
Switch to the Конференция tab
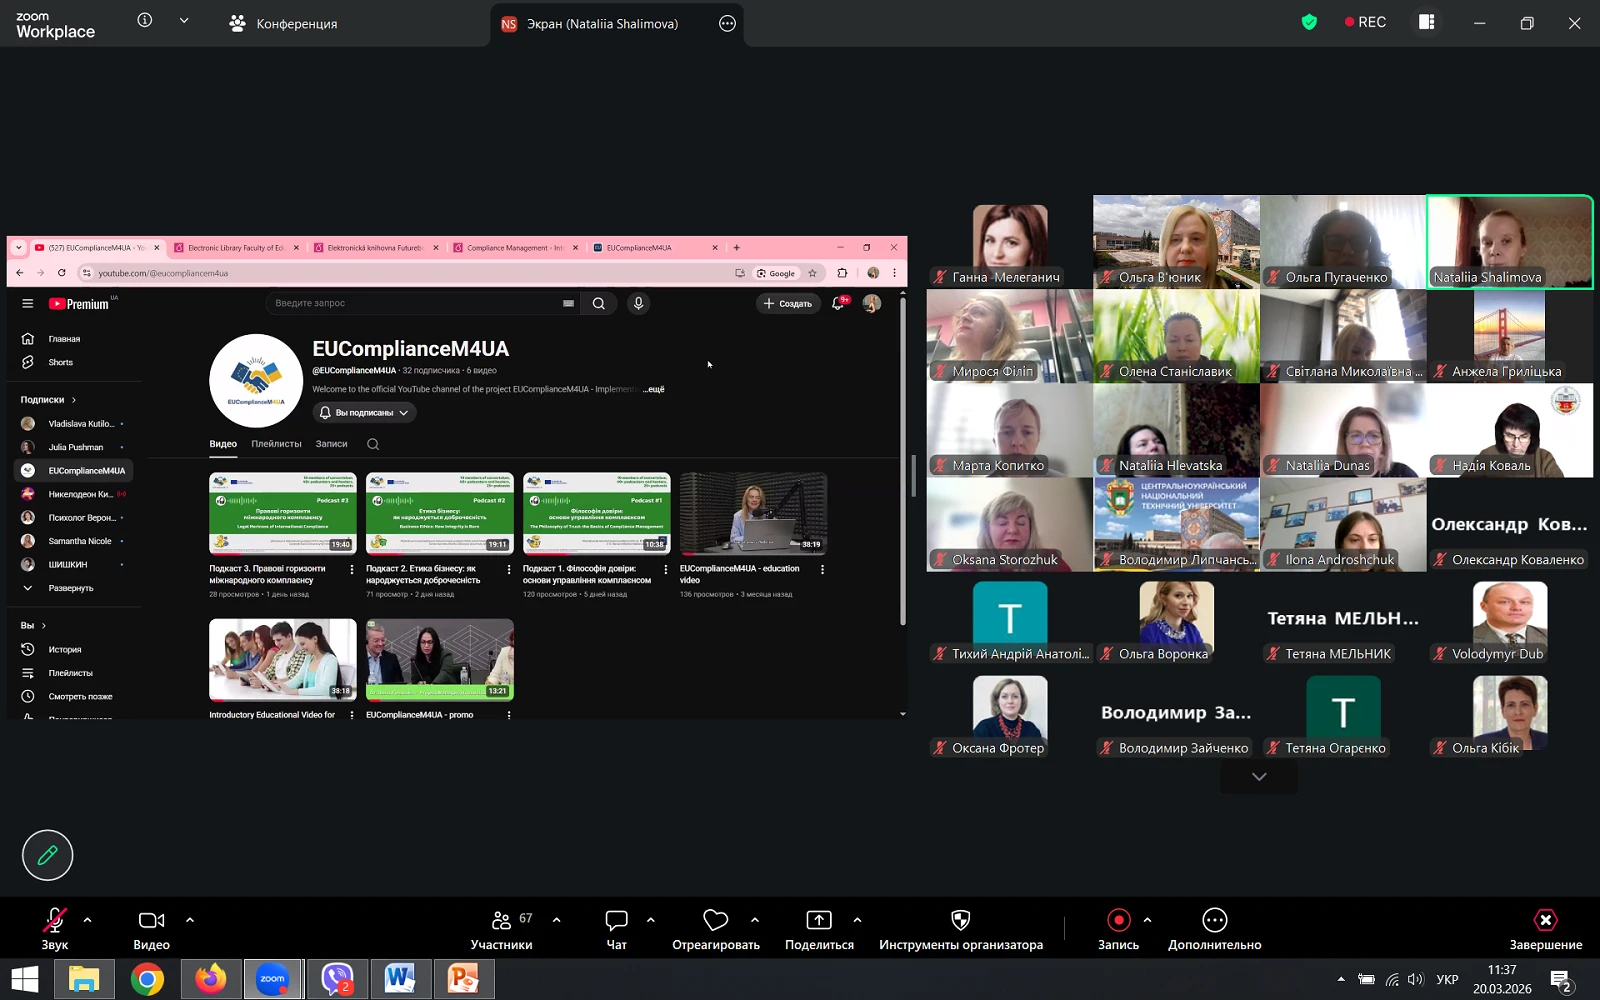pyautogui.click(x=284, y=23)
